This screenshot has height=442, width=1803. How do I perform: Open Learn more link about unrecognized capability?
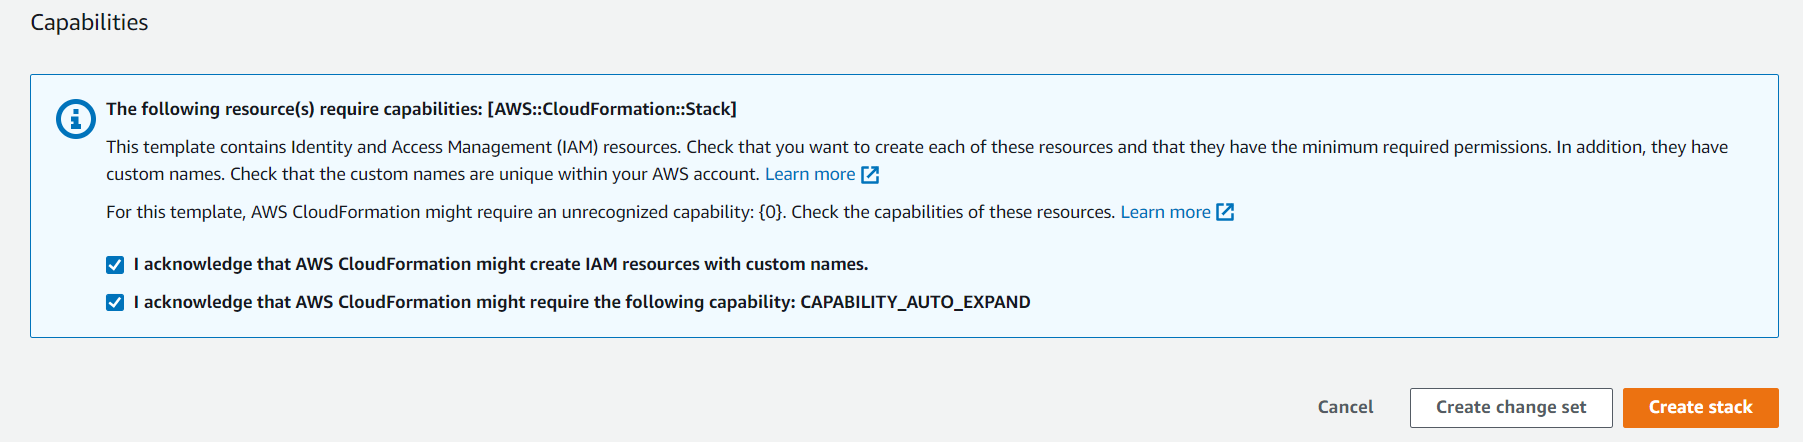click(x=1165, y=212)
